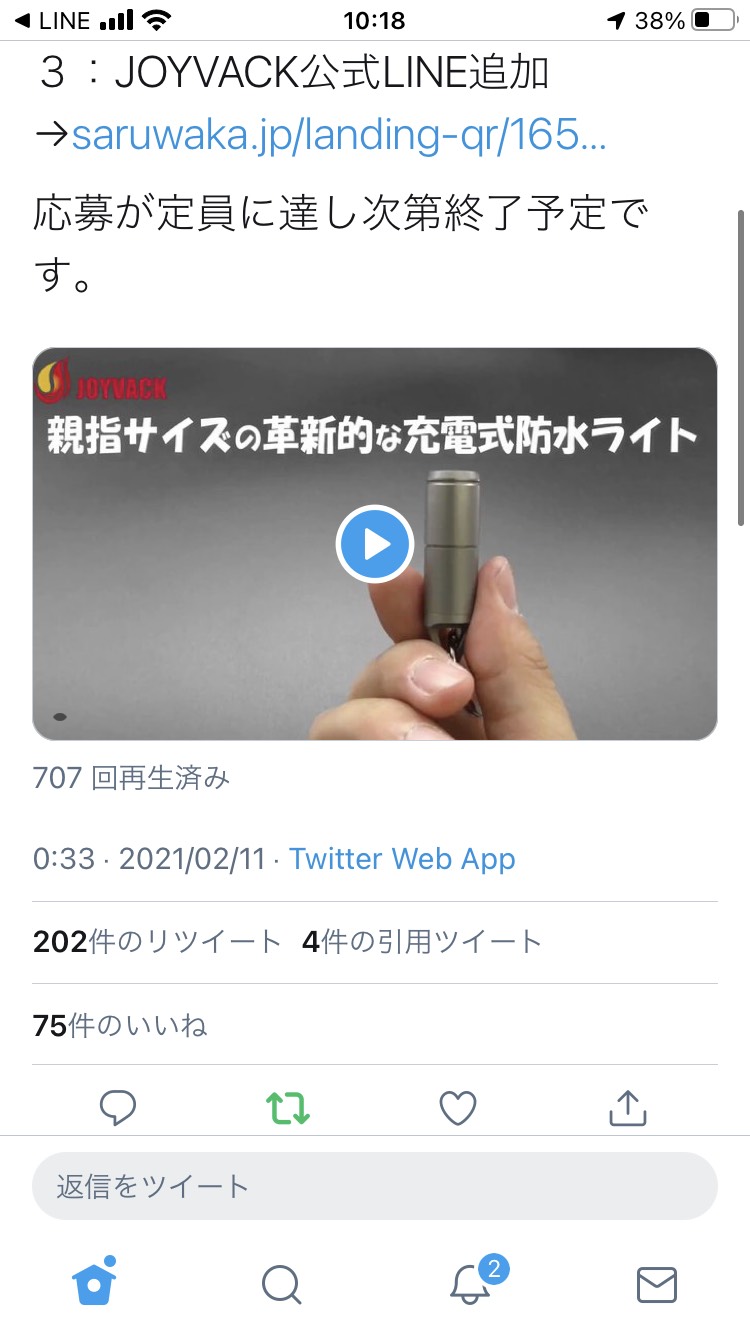
Task: Play the JOYVACK video
Action: pos(375,544)
